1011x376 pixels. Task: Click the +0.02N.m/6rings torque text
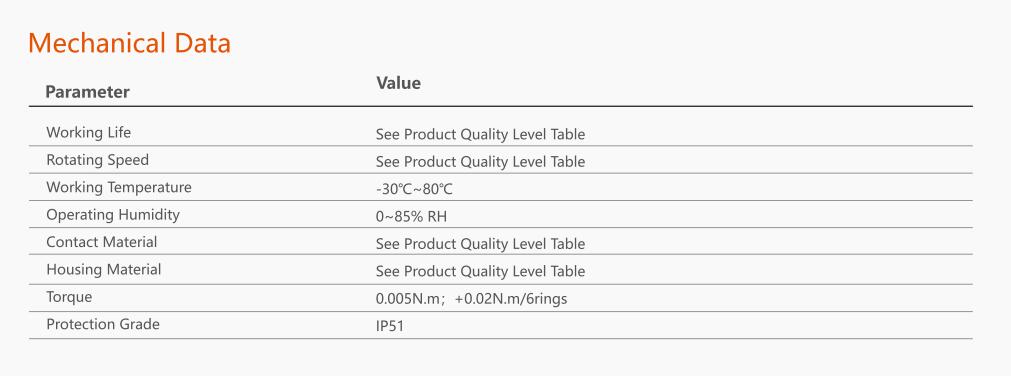[x=511, y=299]
